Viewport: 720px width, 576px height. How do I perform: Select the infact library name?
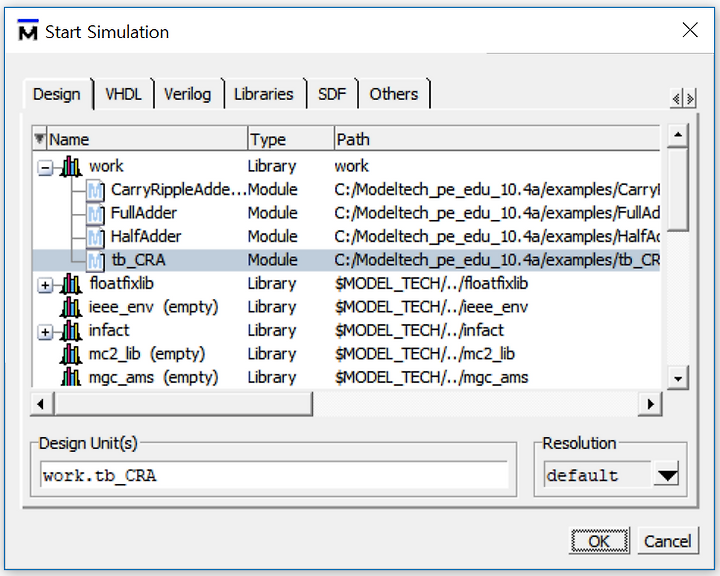coord(109,331)
